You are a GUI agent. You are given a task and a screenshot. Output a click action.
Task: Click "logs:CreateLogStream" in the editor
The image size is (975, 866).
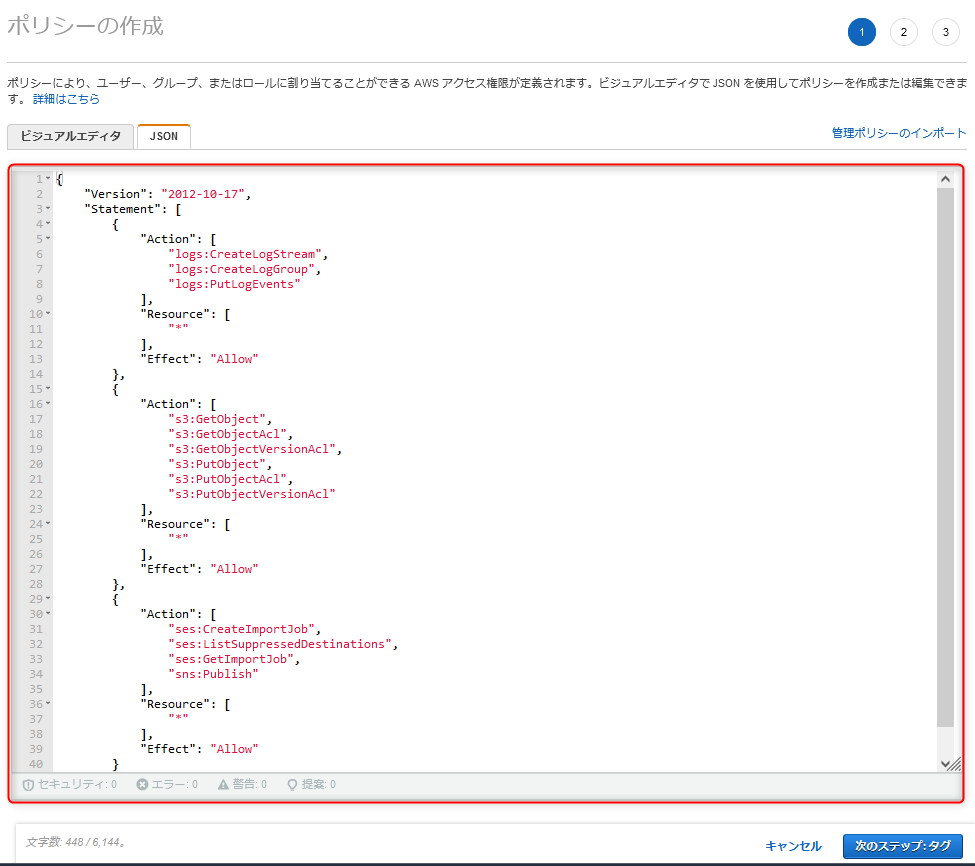pos(244,254)
